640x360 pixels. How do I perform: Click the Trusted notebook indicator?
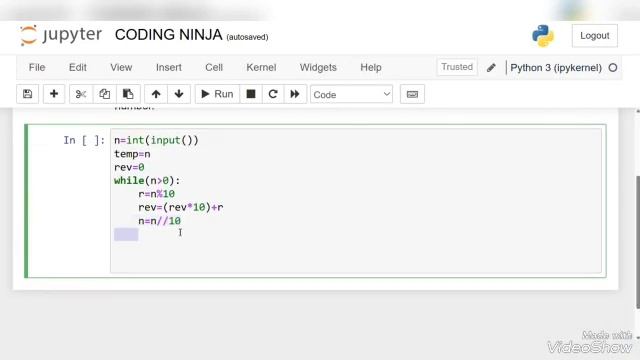pyautogui.click(x=457, y=67)
